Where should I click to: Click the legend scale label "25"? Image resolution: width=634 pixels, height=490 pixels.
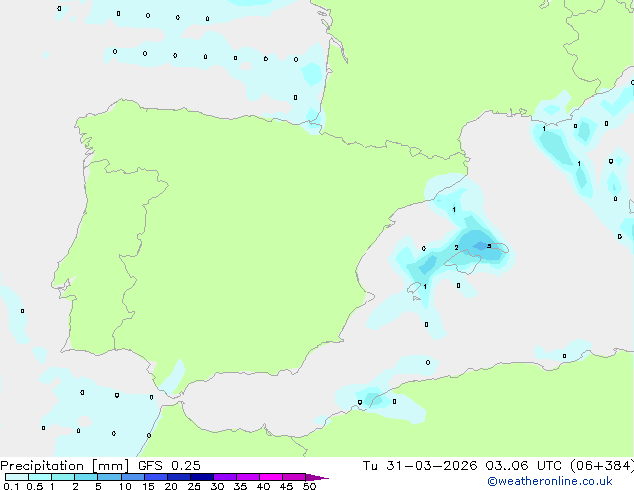tap(194, 486)
